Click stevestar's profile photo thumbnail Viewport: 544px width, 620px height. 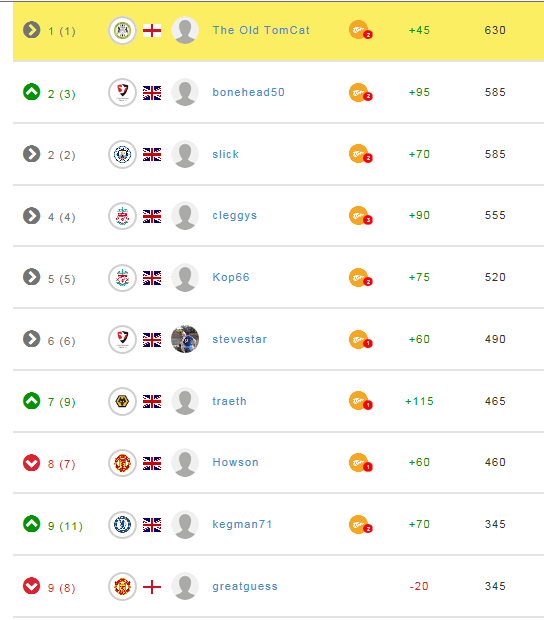185,339
